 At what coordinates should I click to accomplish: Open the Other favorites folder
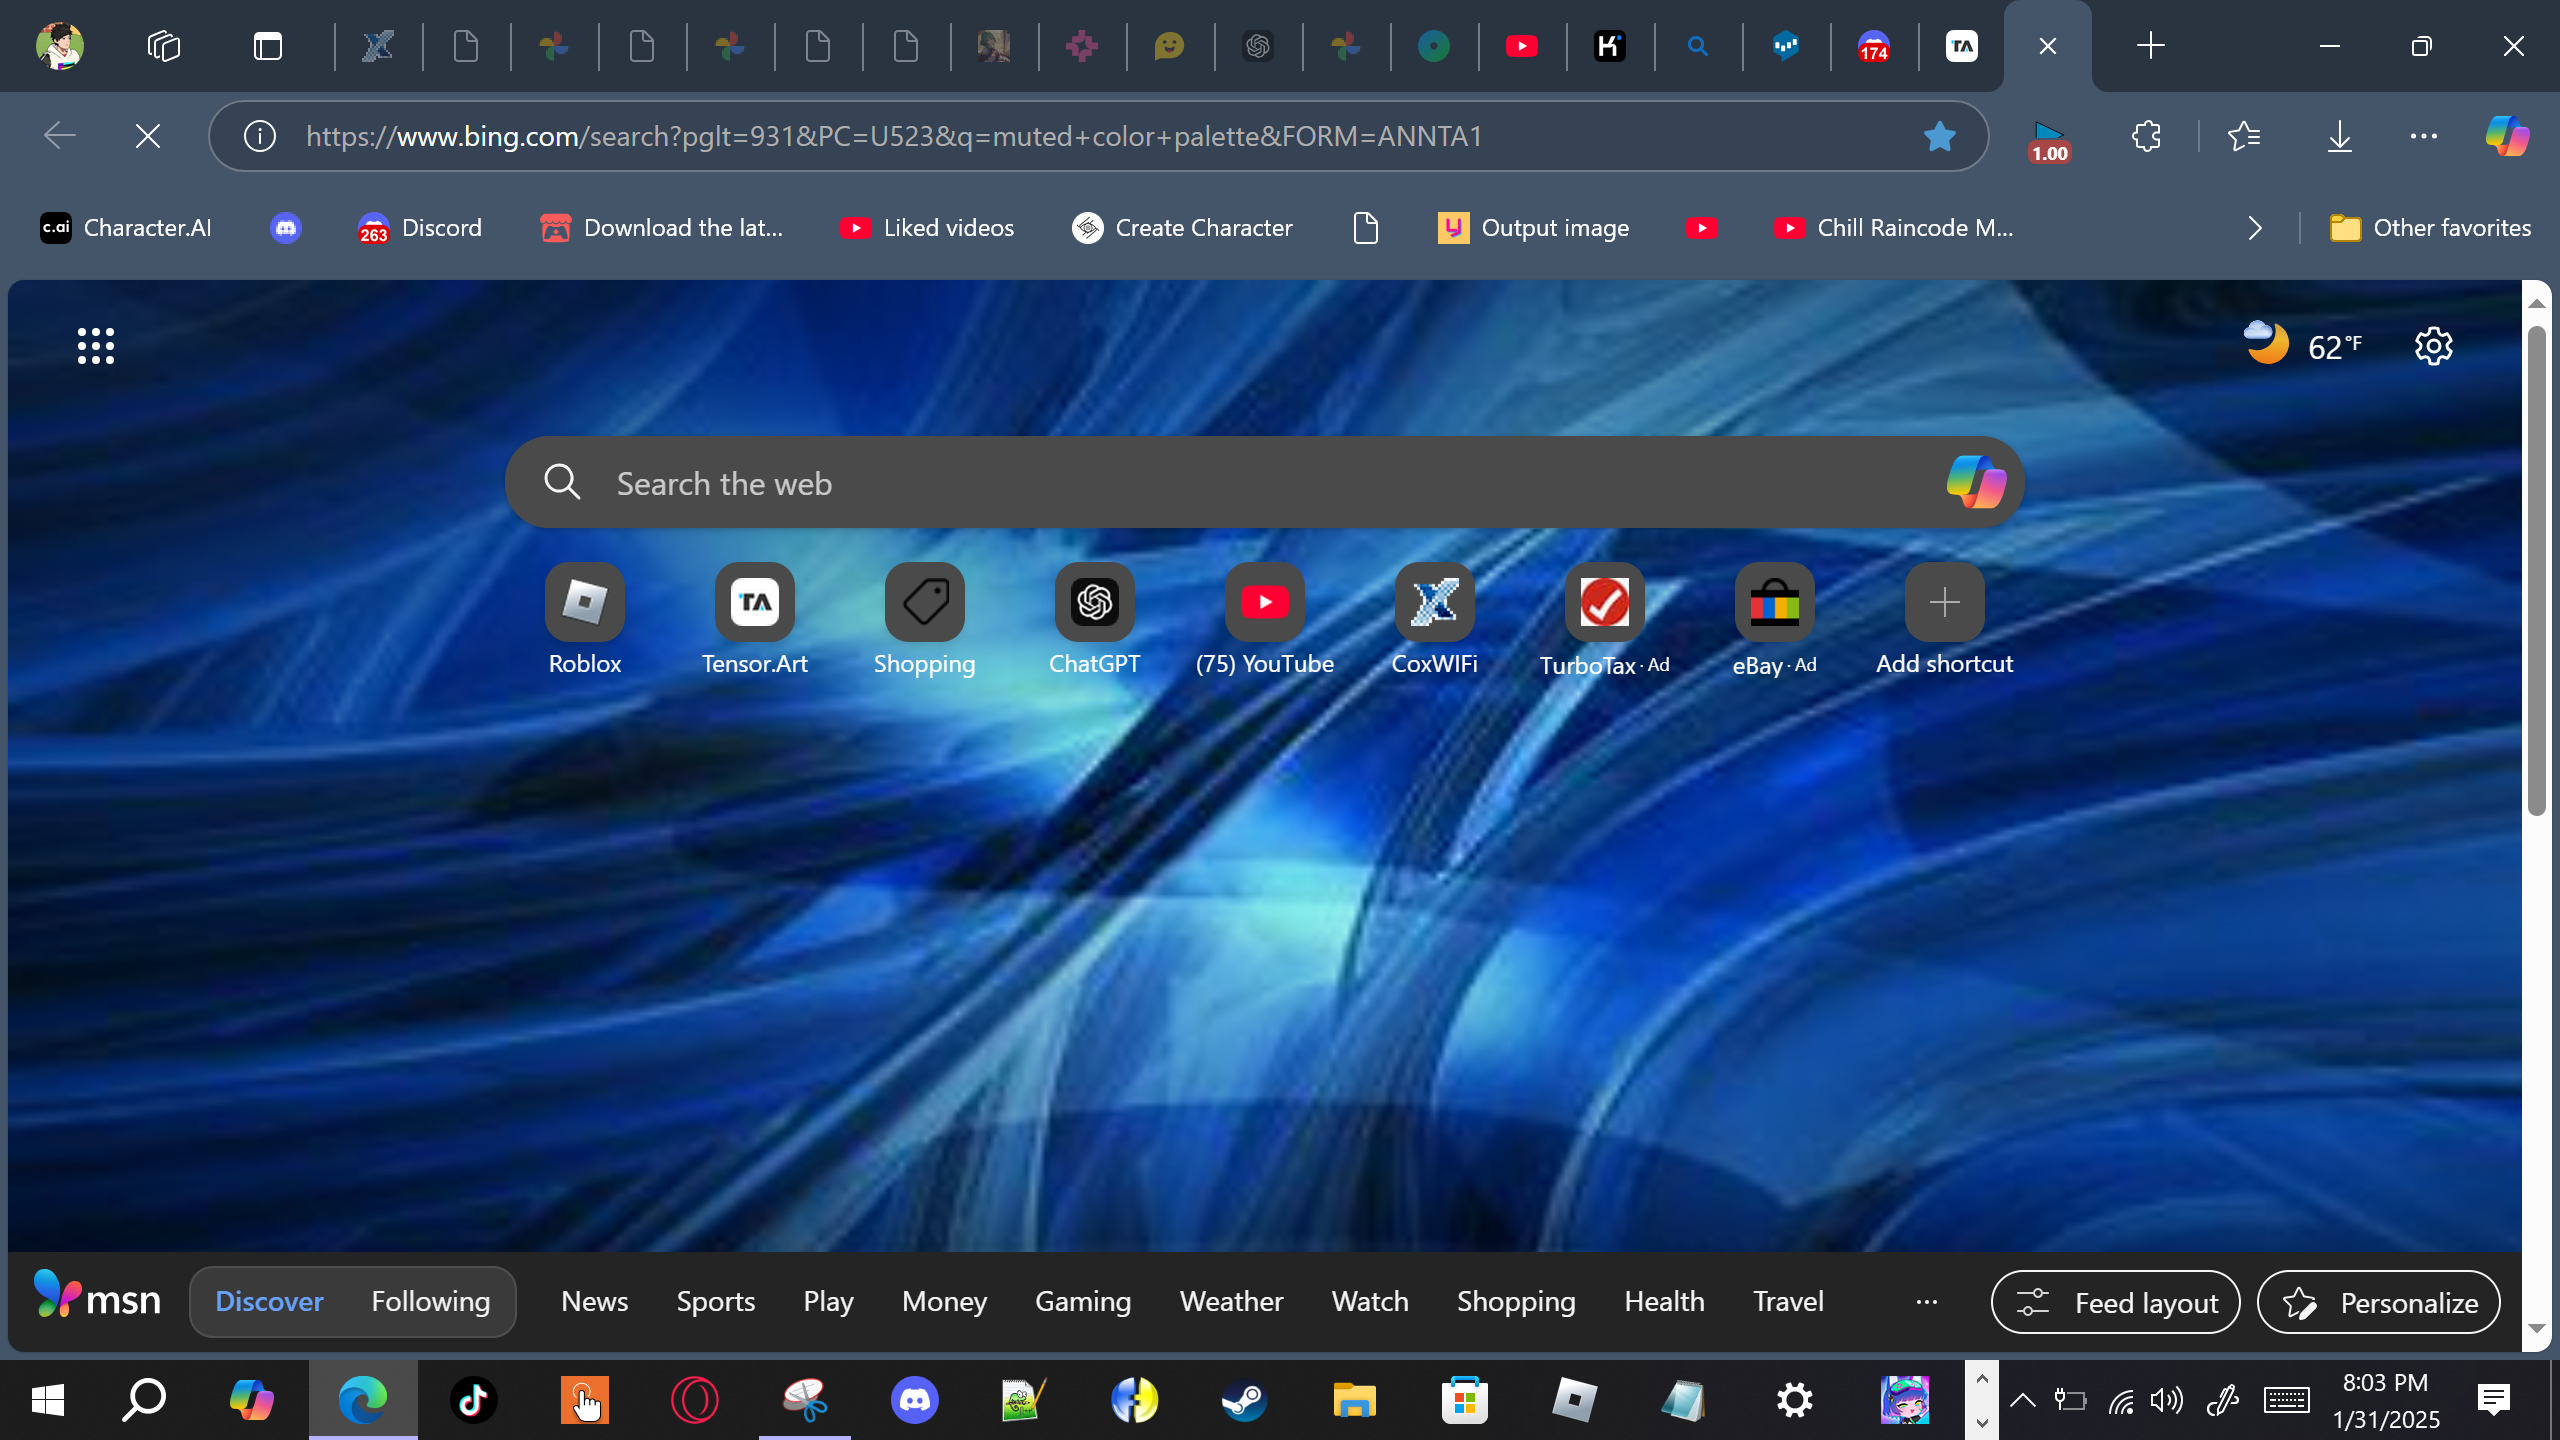(2430, 228)
